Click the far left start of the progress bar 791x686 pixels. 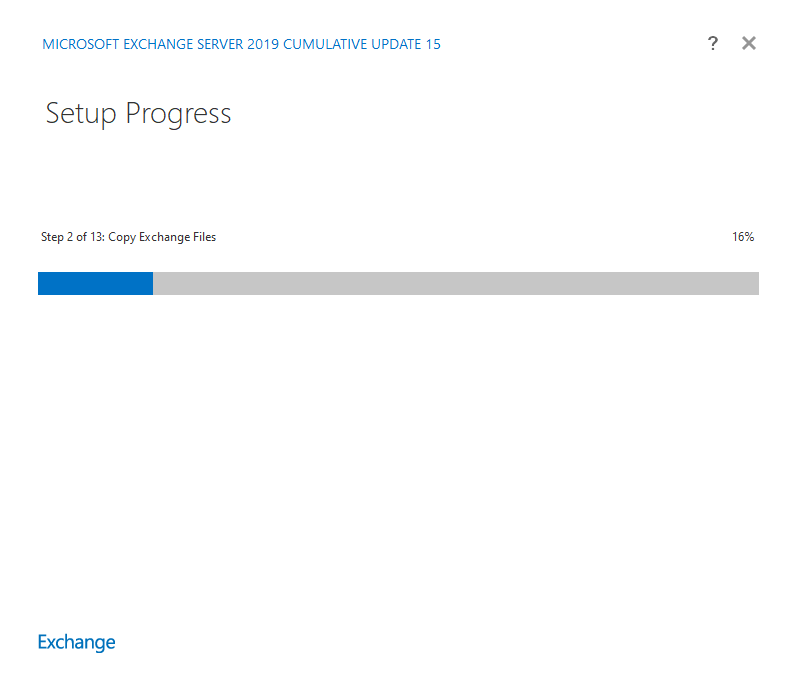(x=41, y=284)
